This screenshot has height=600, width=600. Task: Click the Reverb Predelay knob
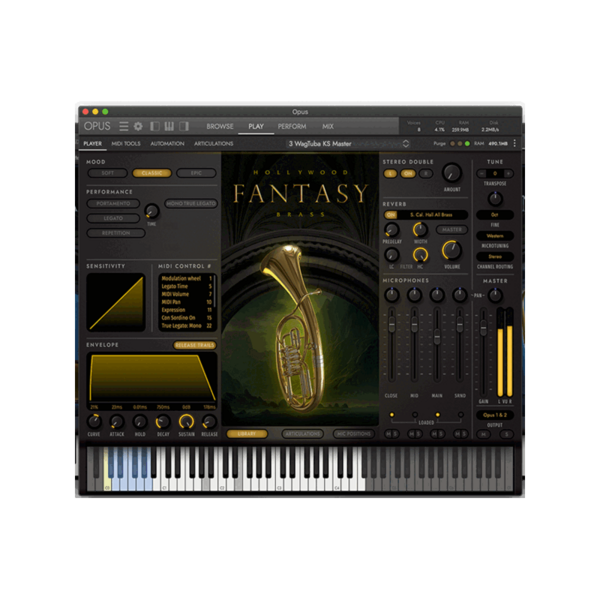[391, 230]
